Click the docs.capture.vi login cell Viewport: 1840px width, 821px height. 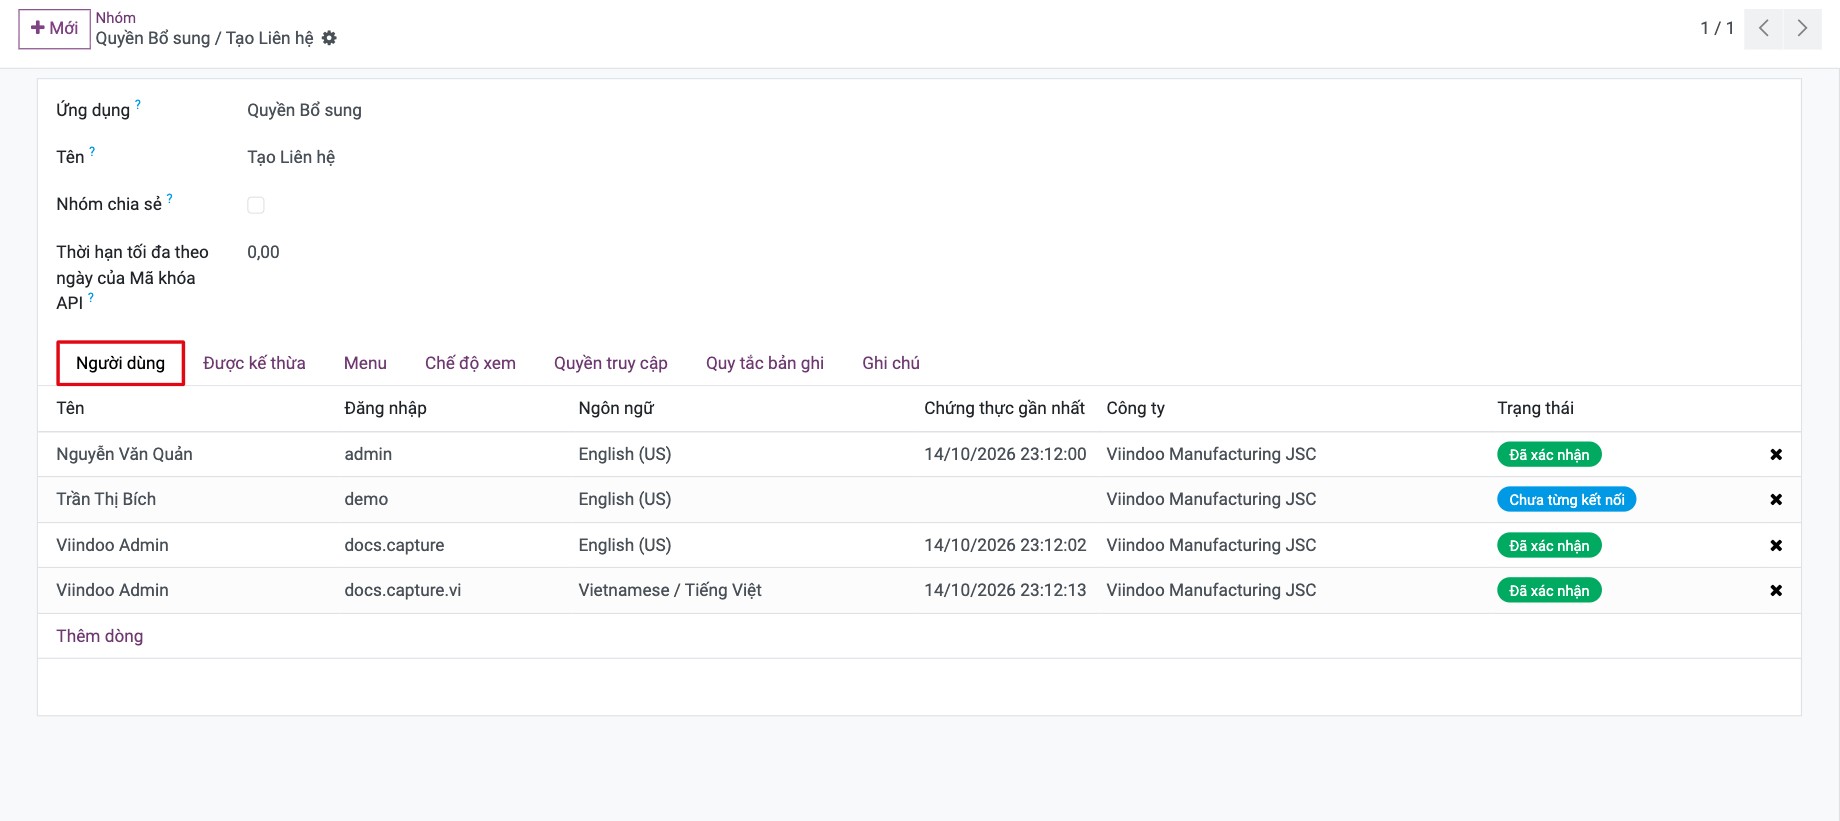pyautogui.click(x=403, y=590)
